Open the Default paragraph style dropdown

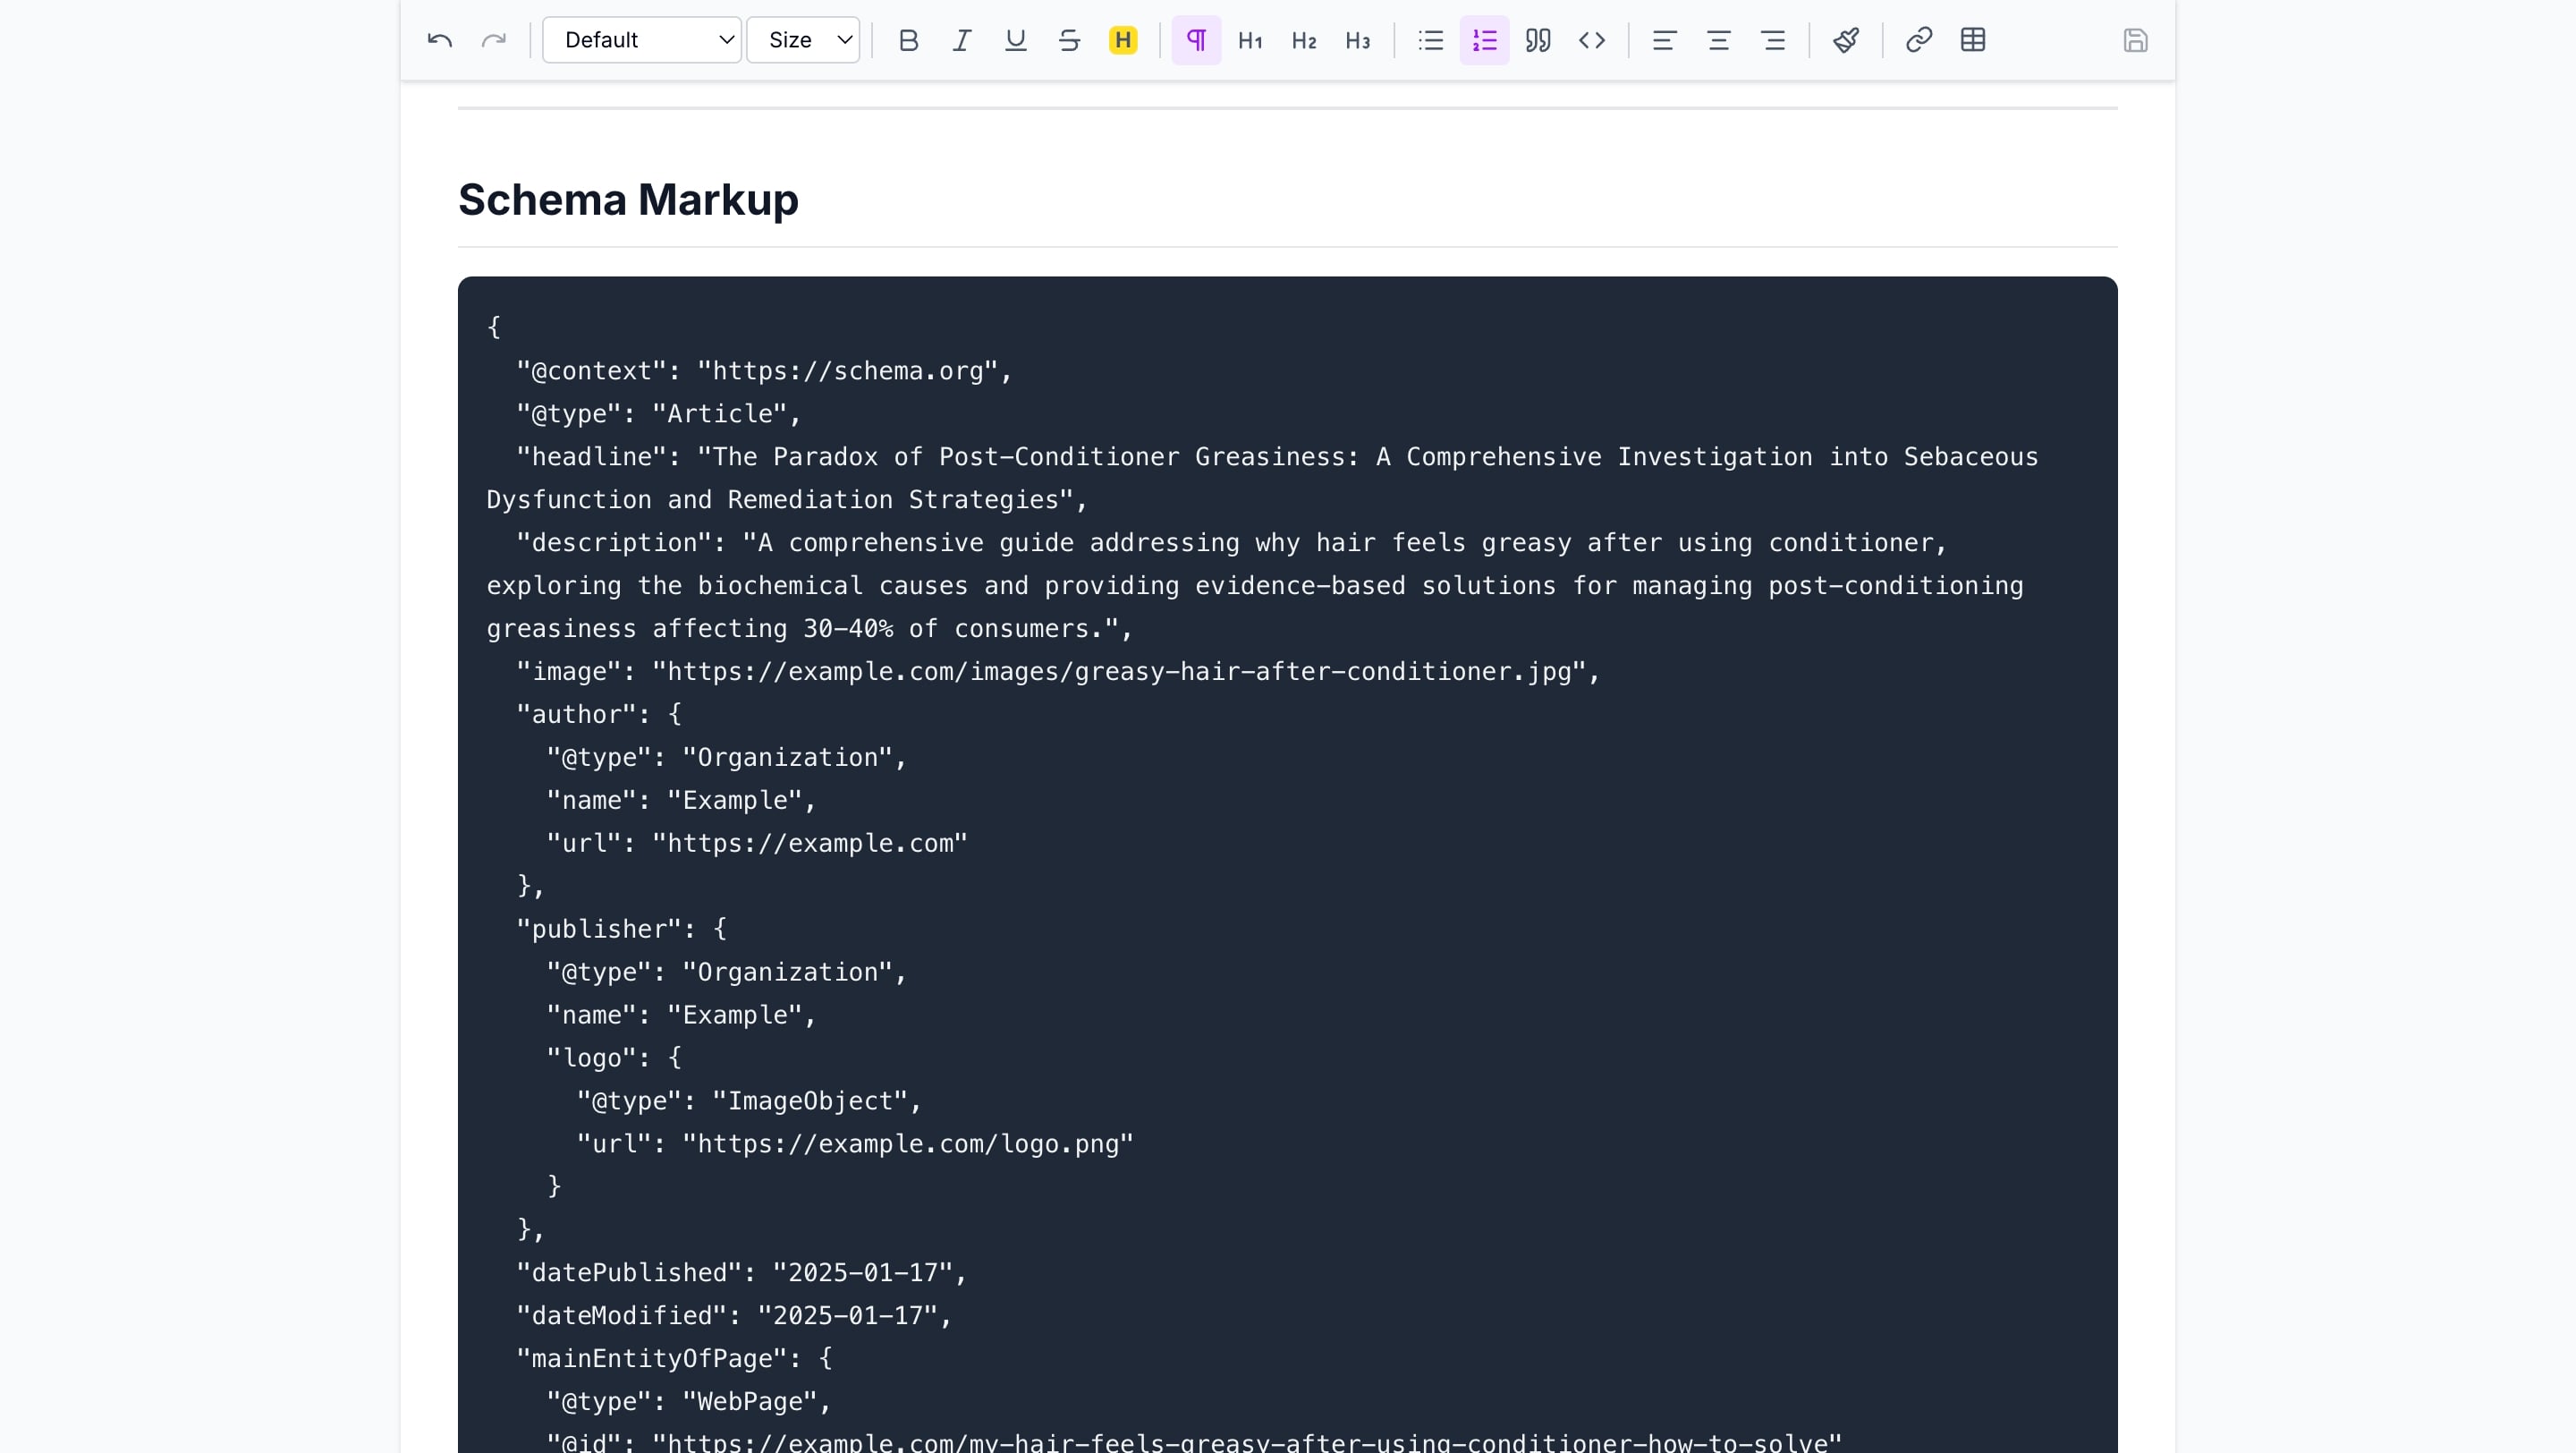tap(641, 40)
